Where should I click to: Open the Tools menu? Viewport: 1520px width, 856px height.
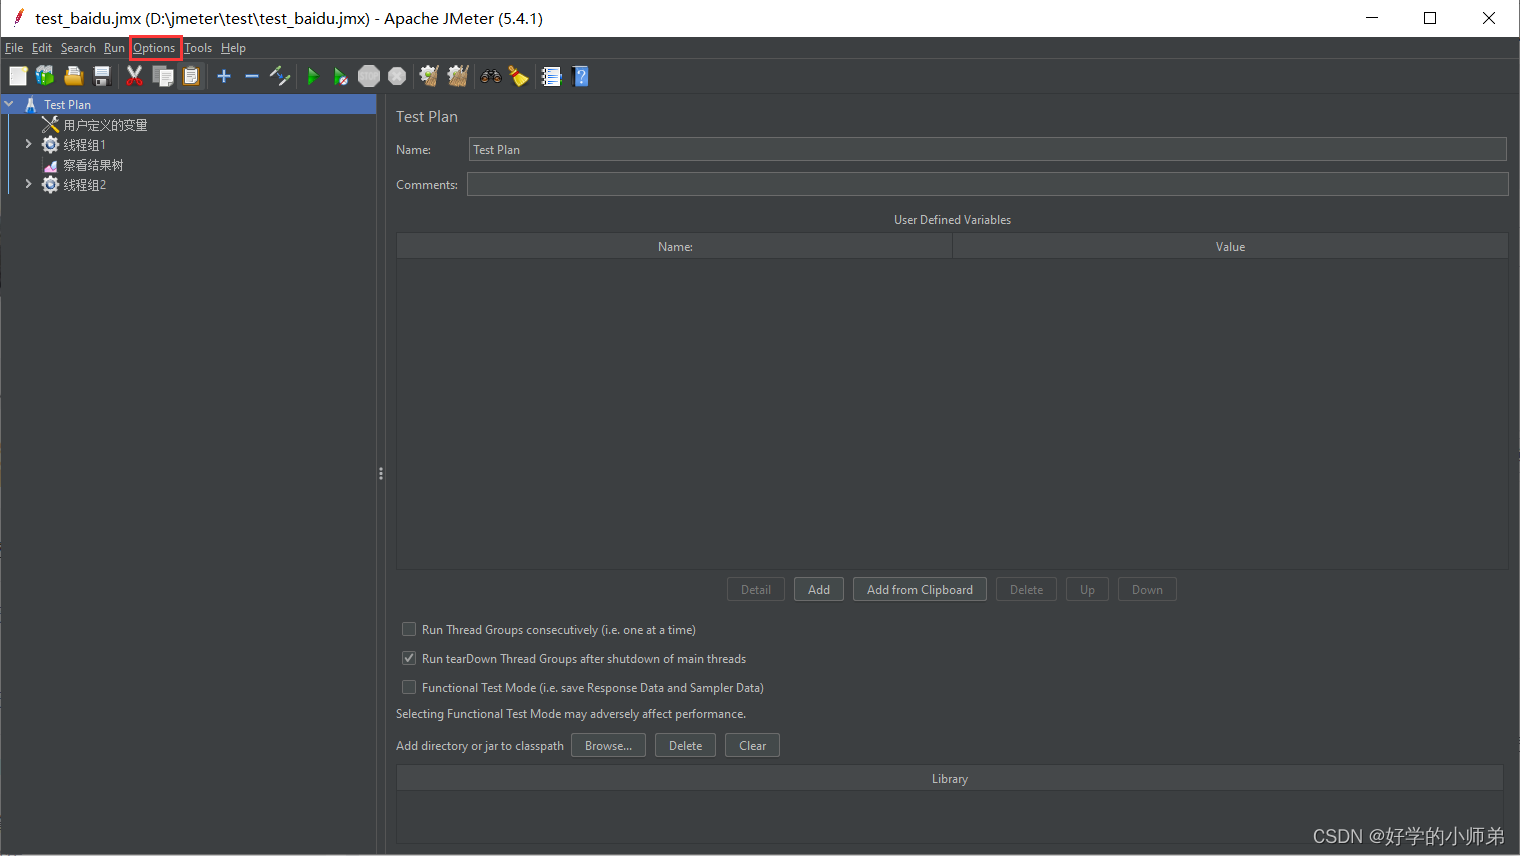(198, 48)
